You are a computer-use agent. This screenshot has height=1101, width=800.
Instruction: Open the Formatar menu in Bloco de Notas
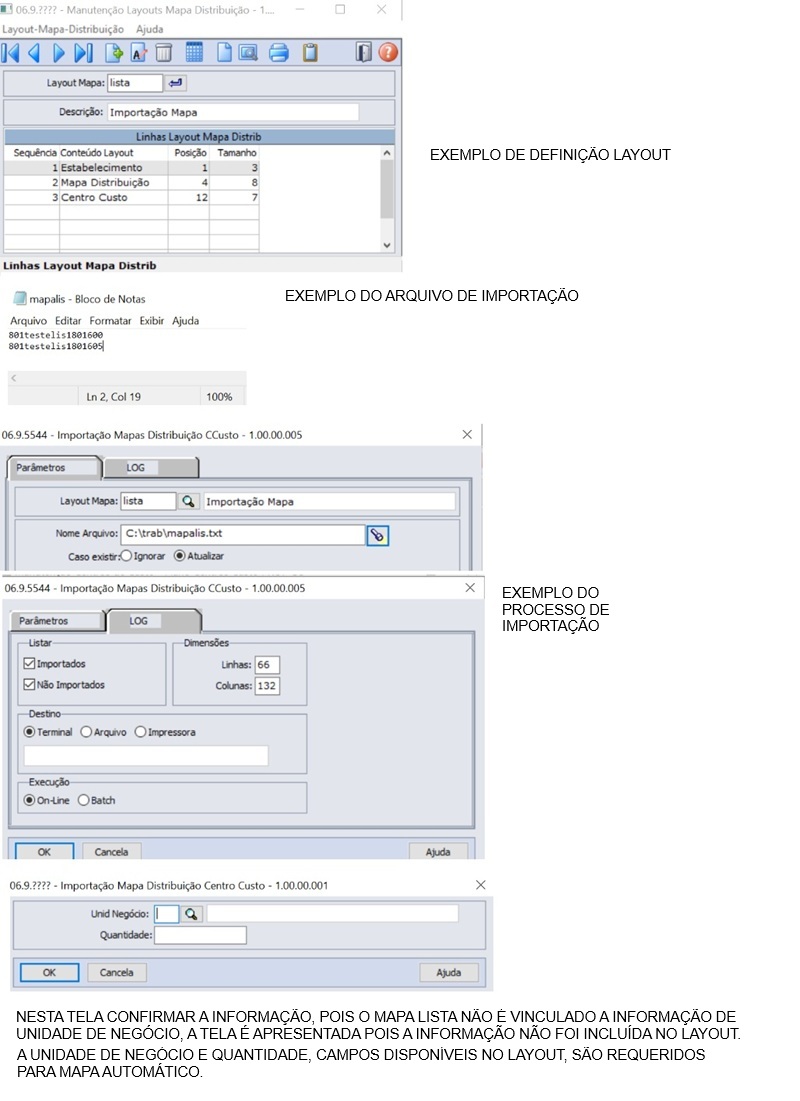[110, 321]
